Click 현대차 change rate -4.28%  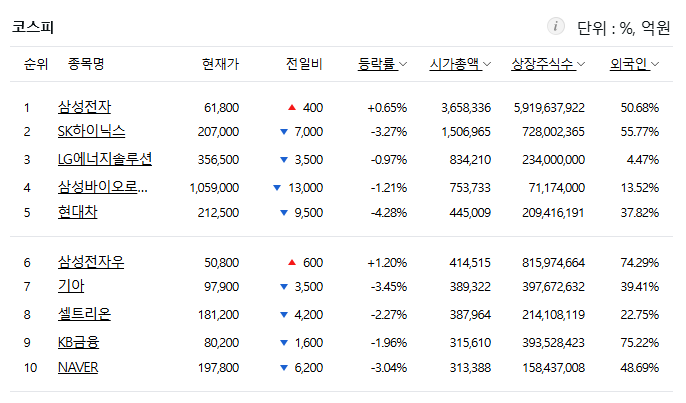pyautogui.click(x=389, y=213)
